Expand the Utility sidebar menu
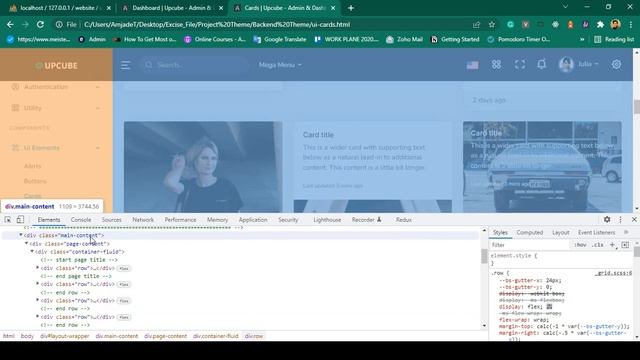Image resolution: width=640 pixels, height=360 pixels. (56, 108)
